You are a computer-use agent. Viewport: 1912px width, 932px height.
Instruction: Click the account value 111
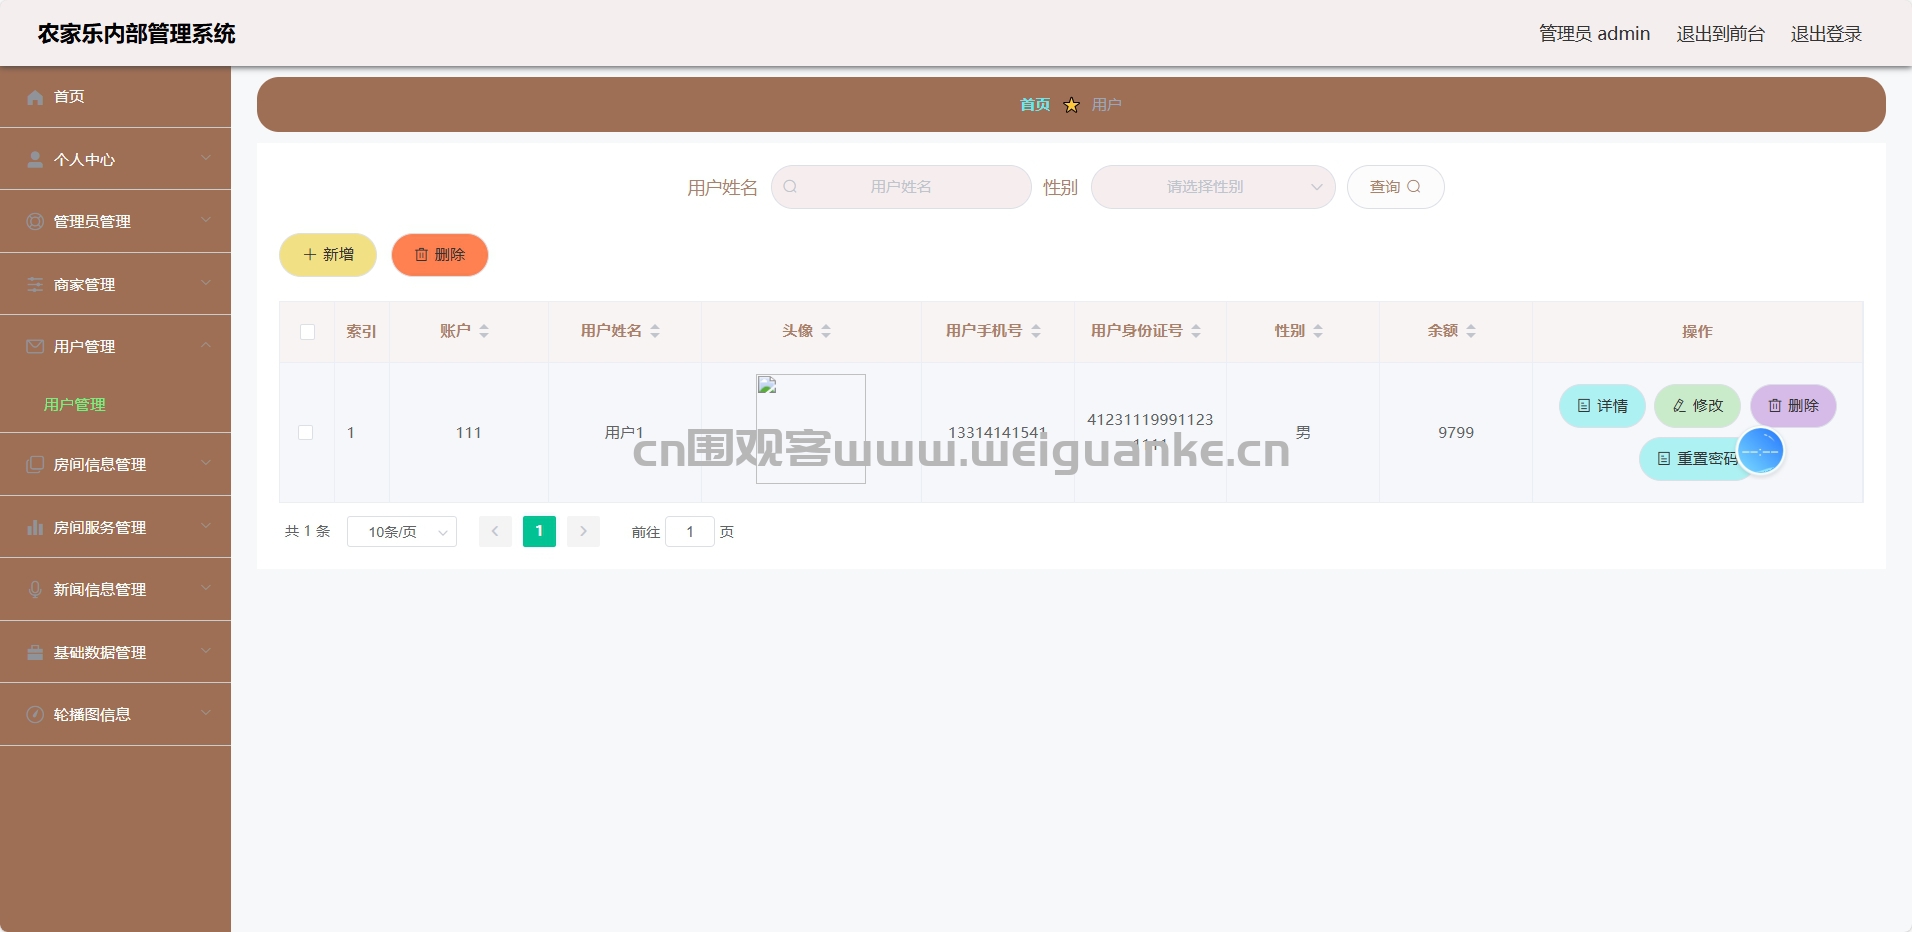(469, 432)
